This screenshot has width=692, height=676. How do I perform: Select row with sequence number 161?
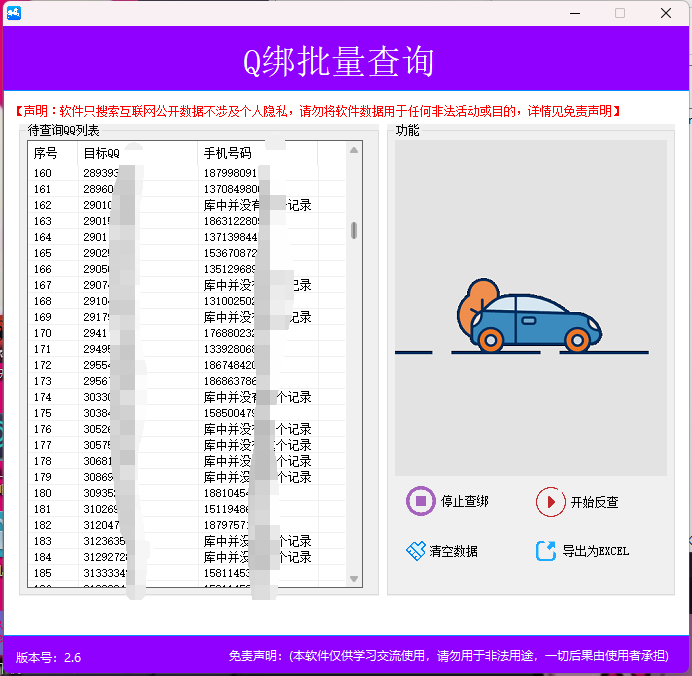coord(187,189)
